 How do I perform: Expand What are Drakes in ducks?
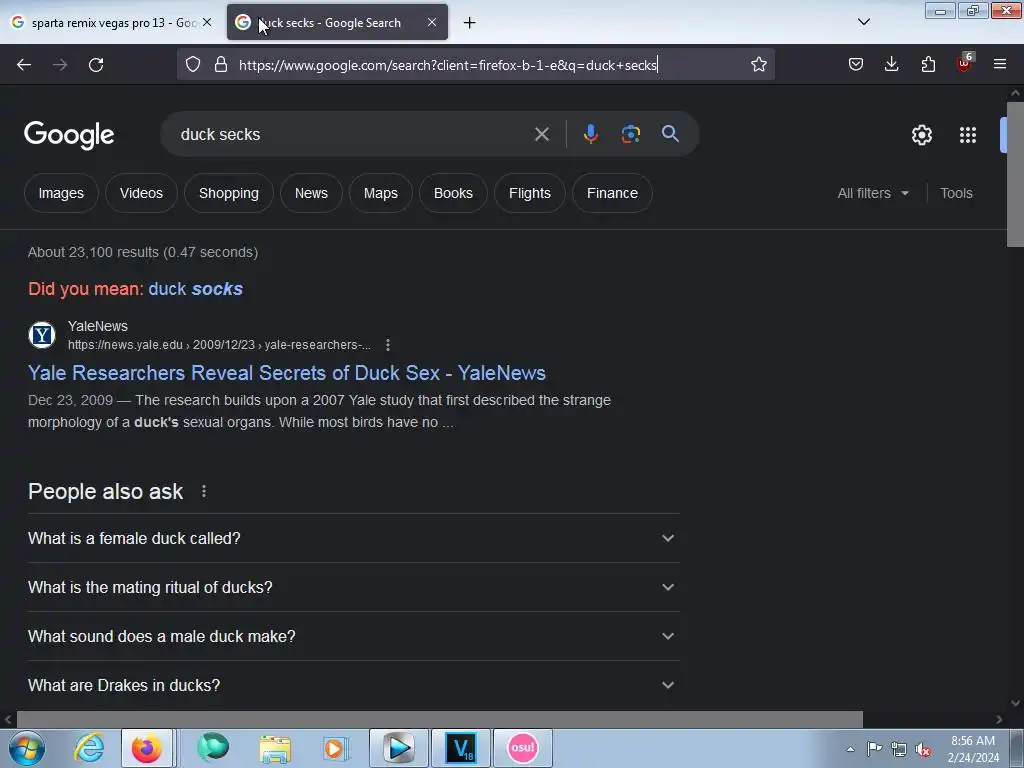[353, 685]
